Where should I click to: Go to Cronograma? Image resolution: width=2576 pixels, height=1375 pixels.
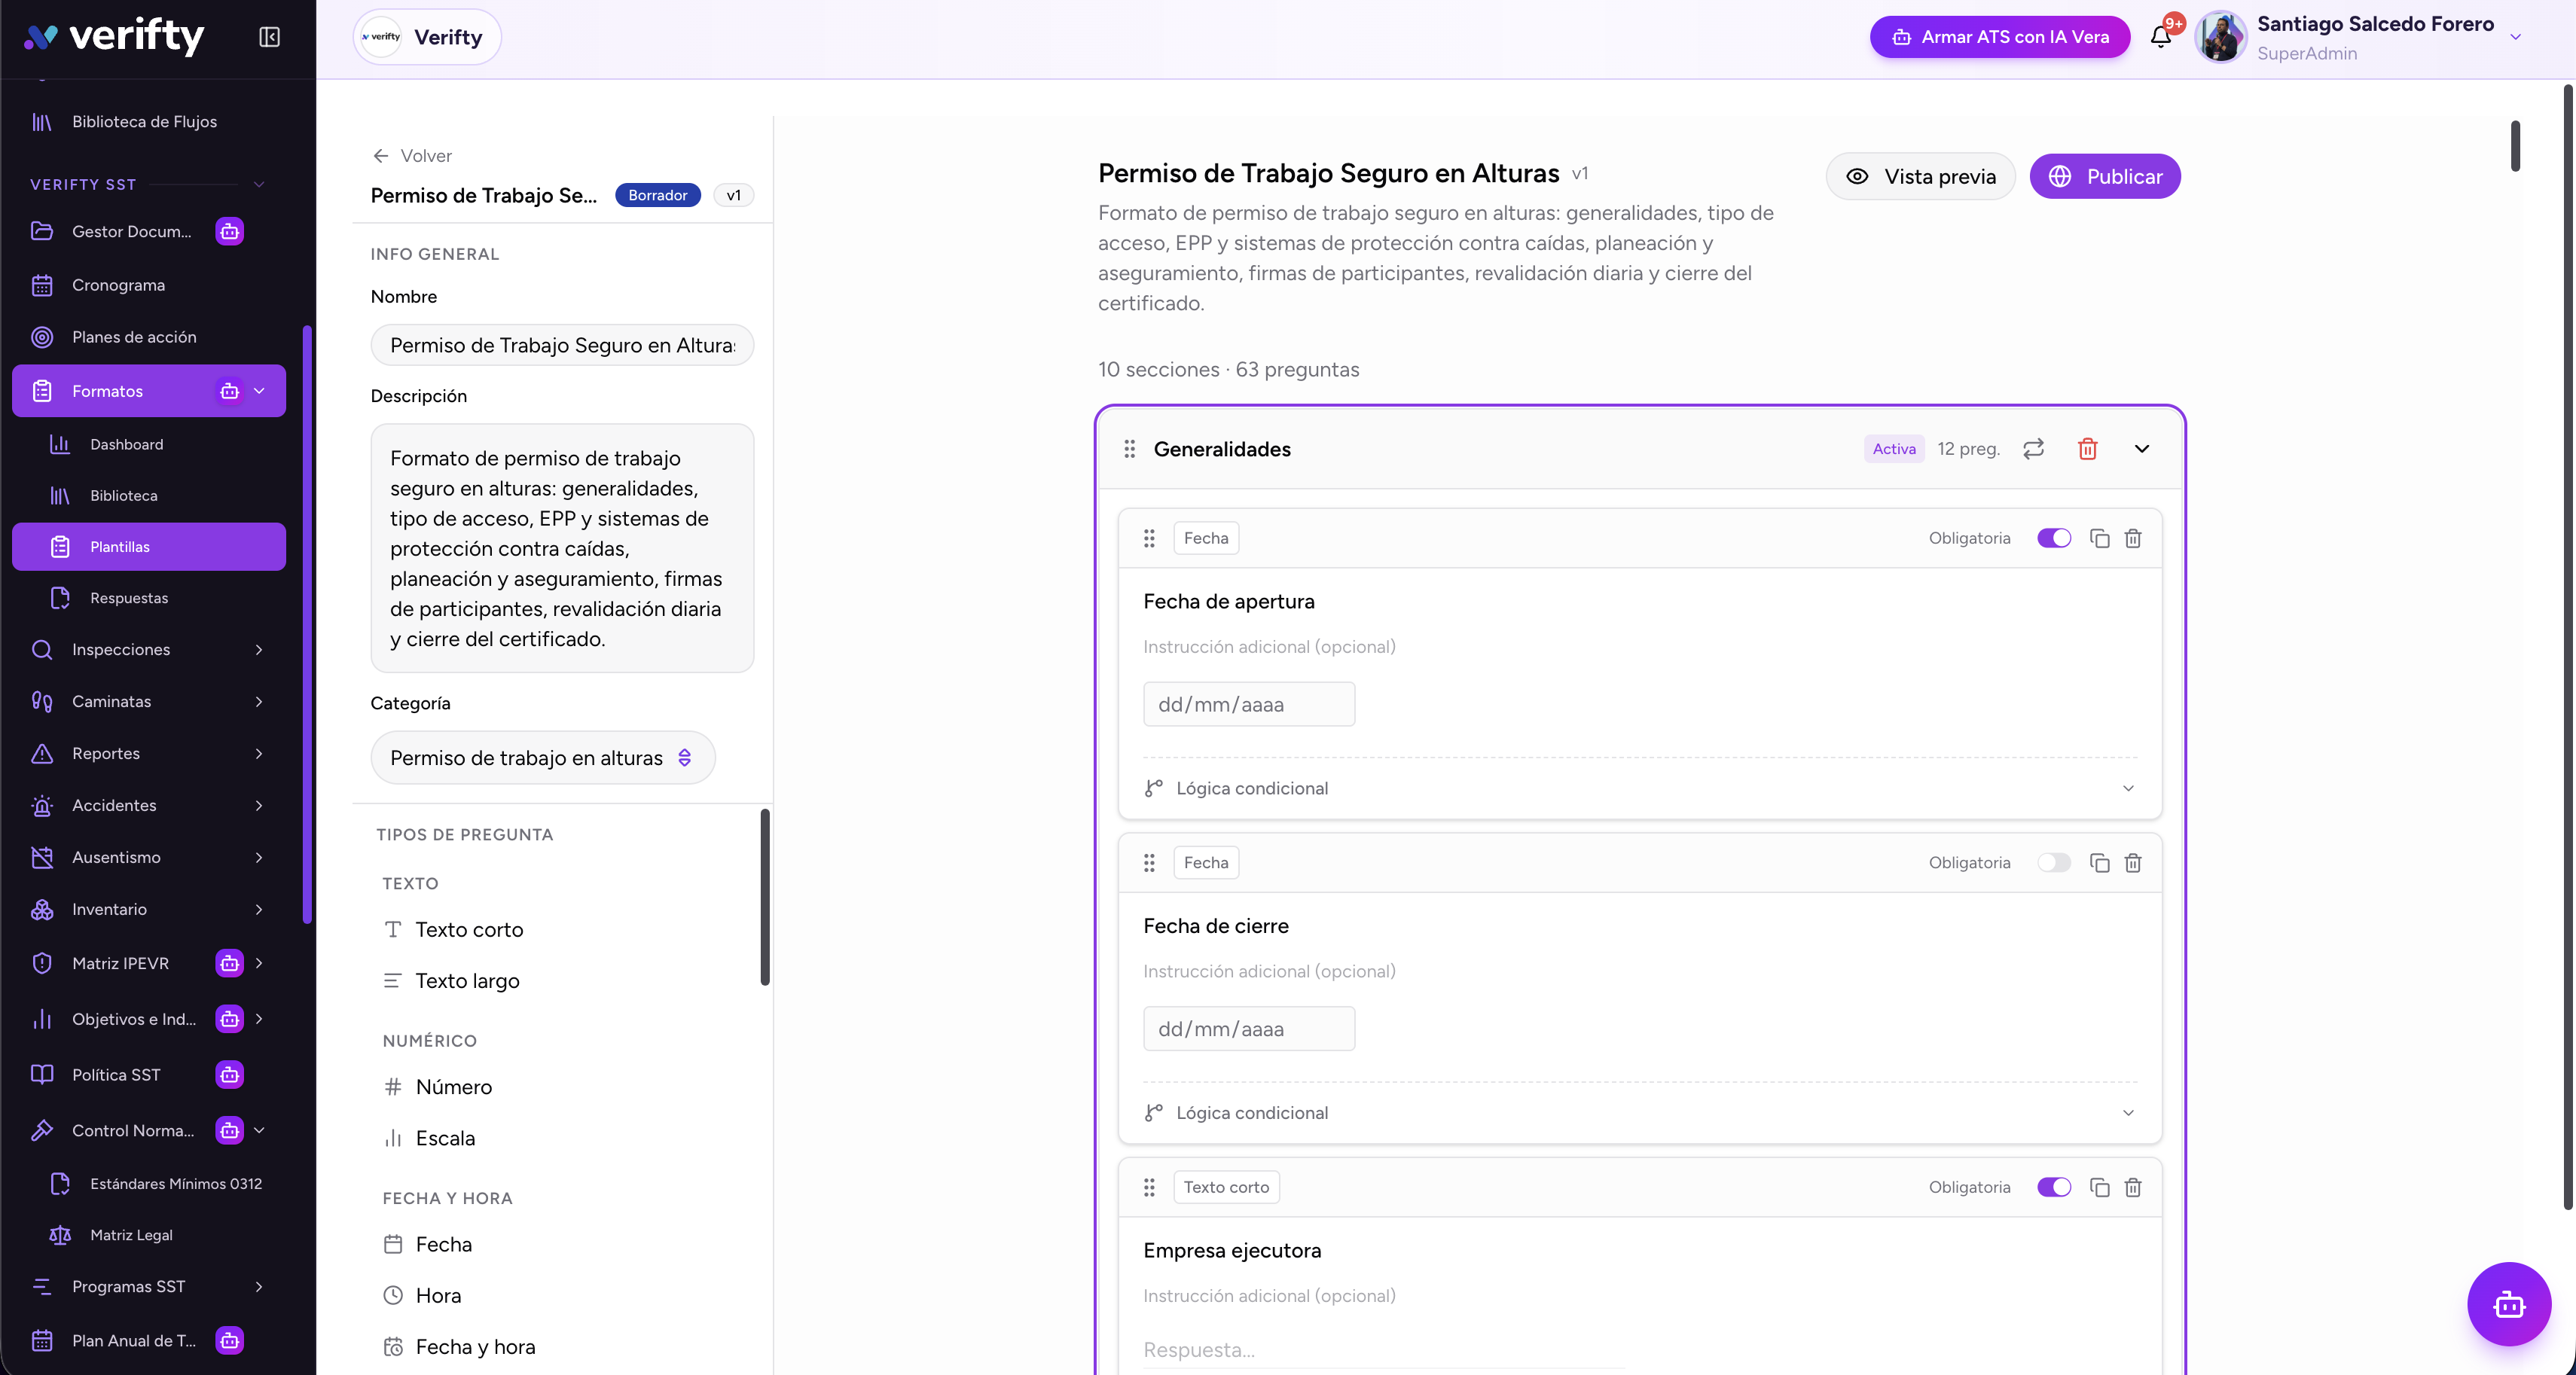tap(149, 285)
